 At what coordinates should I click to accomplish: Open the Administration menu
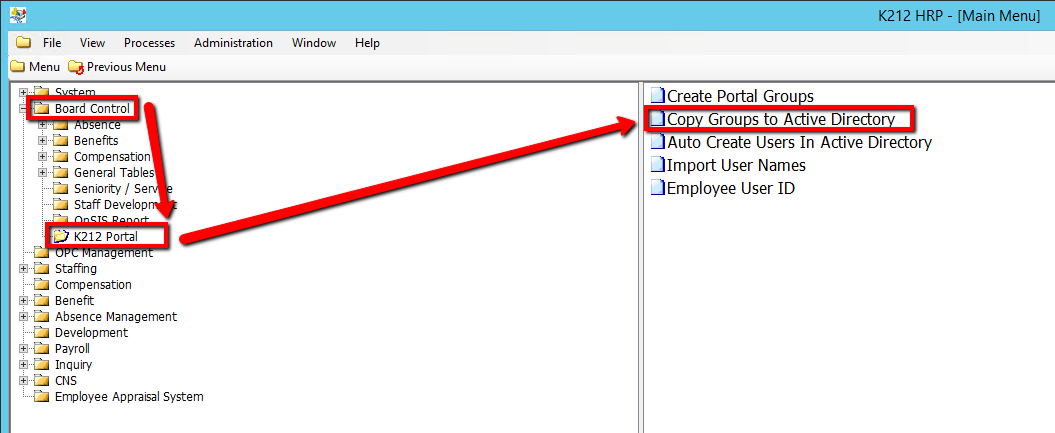[x=233, y=43]
